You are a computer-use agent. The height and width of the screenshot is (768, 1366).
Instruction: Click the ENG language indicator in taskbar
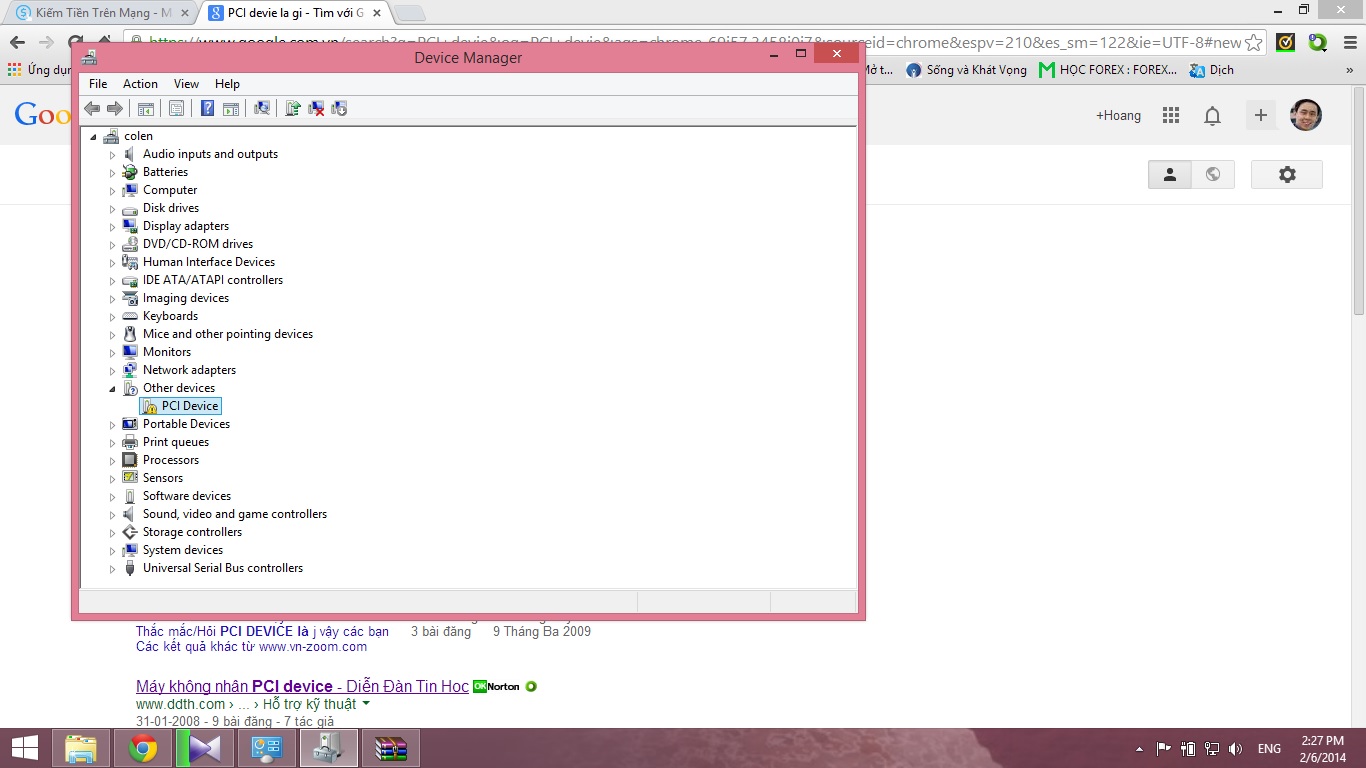click(1269, 749)
